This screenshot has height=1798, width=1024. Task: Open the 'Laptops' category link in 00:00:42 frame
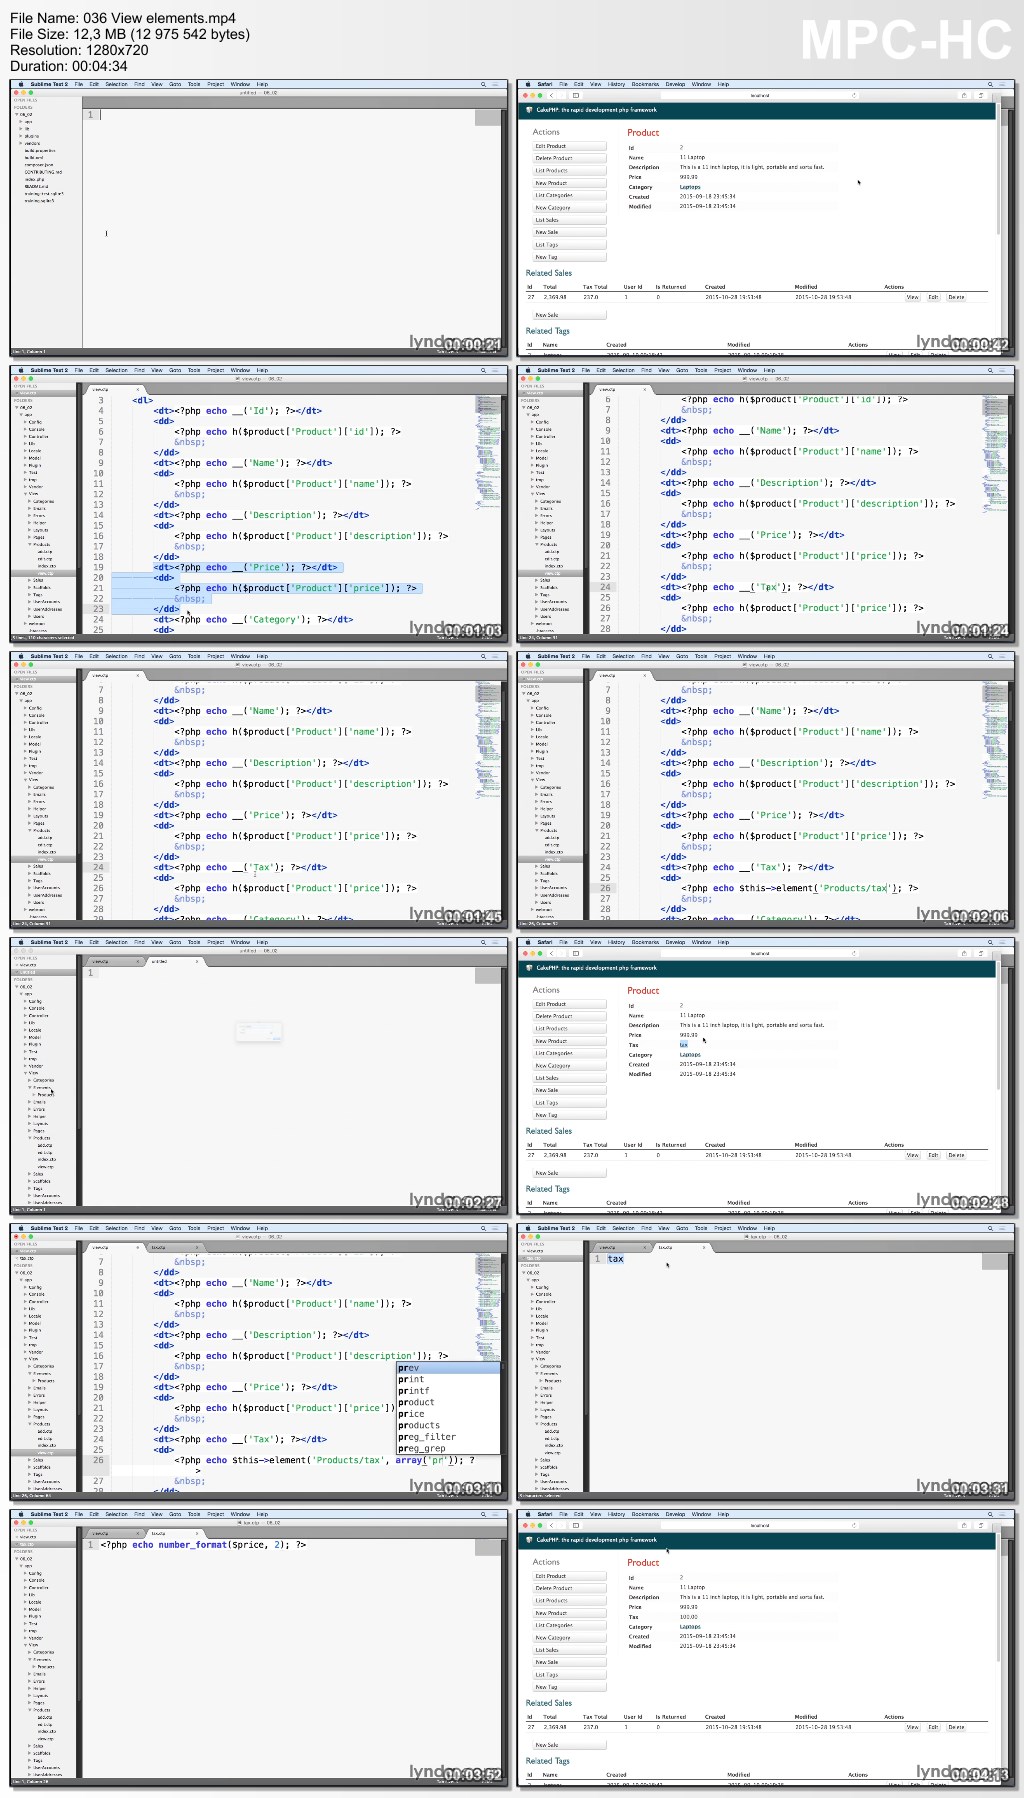[x=690, y=187]
